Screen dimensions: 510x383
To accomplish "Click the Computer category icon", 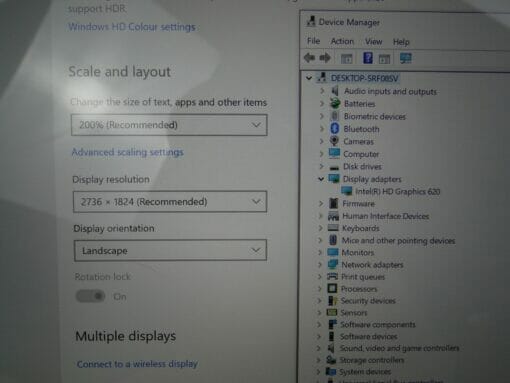I will point(334,153).
